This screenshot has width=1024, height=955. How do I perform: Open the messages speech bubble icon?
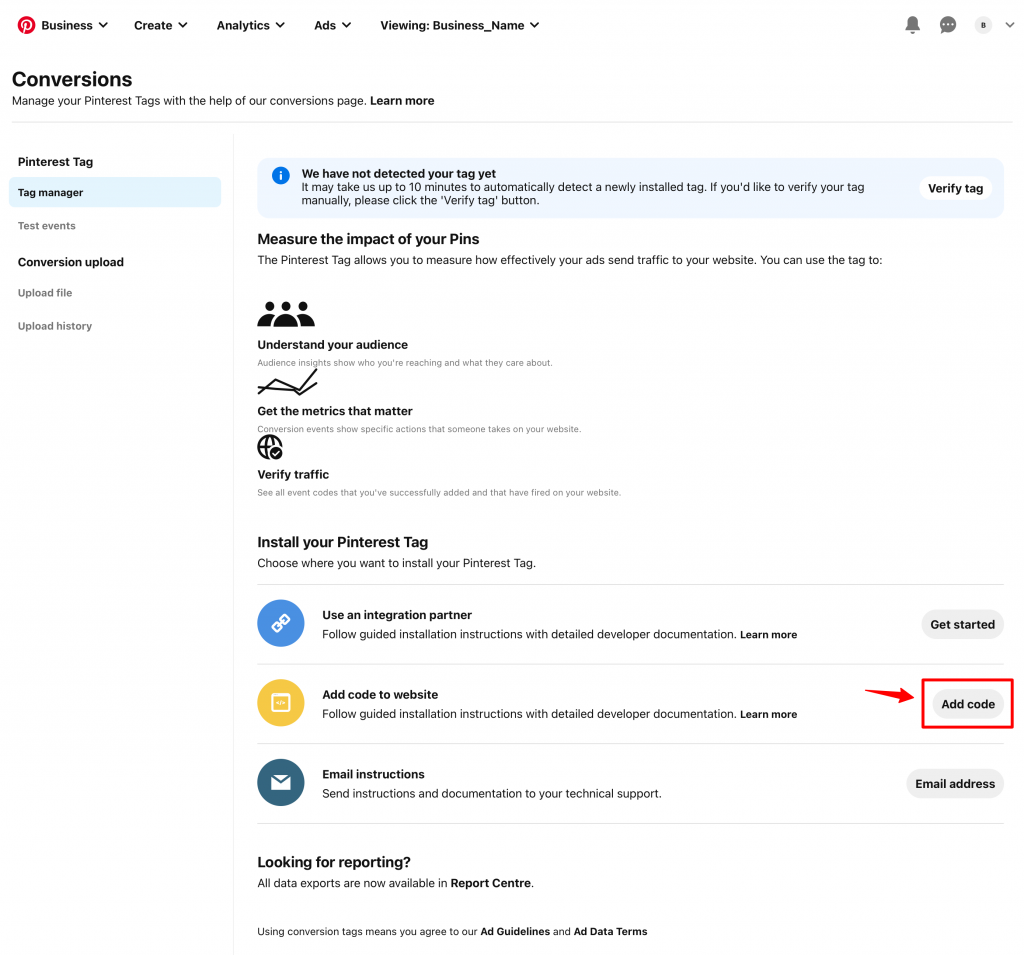[x=948, y=25]
